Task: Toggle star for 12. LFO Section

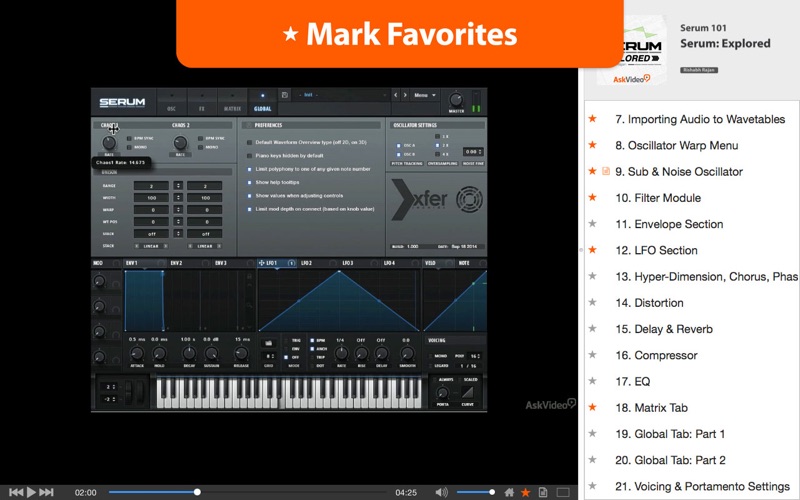Action: 592,250
